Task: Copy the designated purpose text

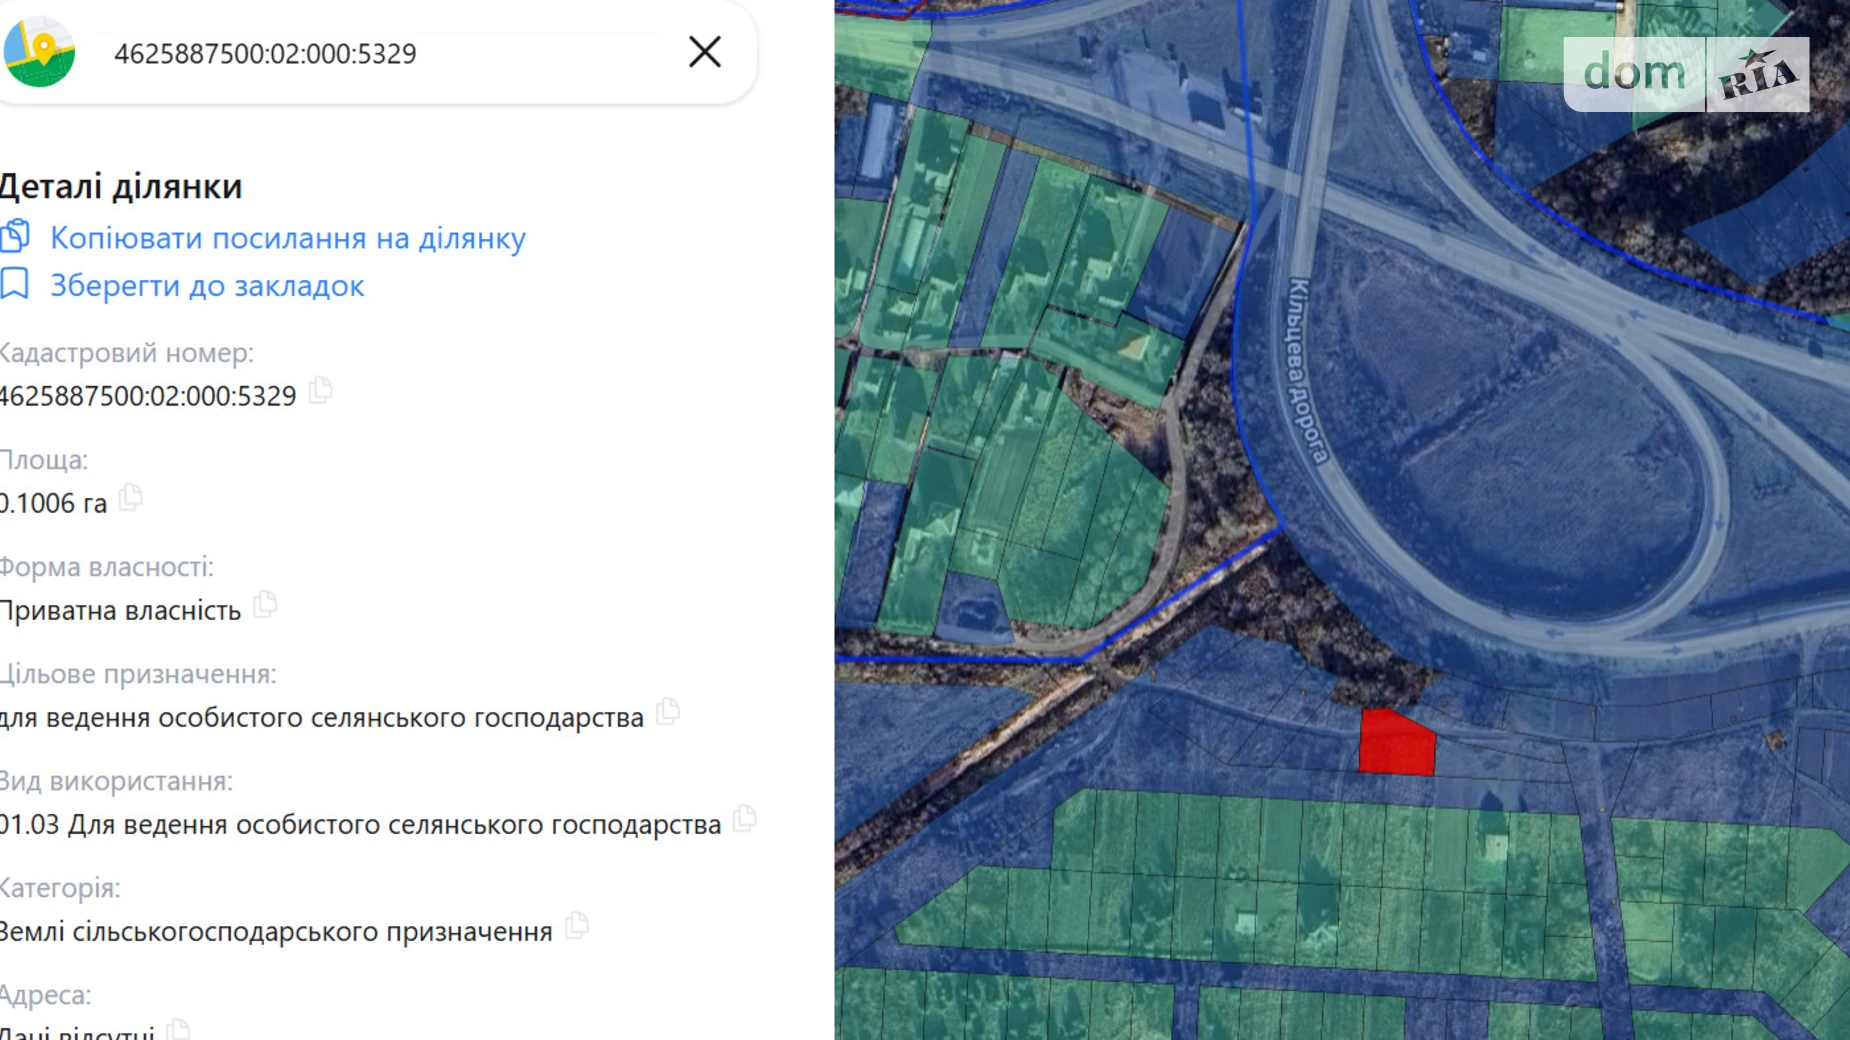Action: tap(668, 711)
